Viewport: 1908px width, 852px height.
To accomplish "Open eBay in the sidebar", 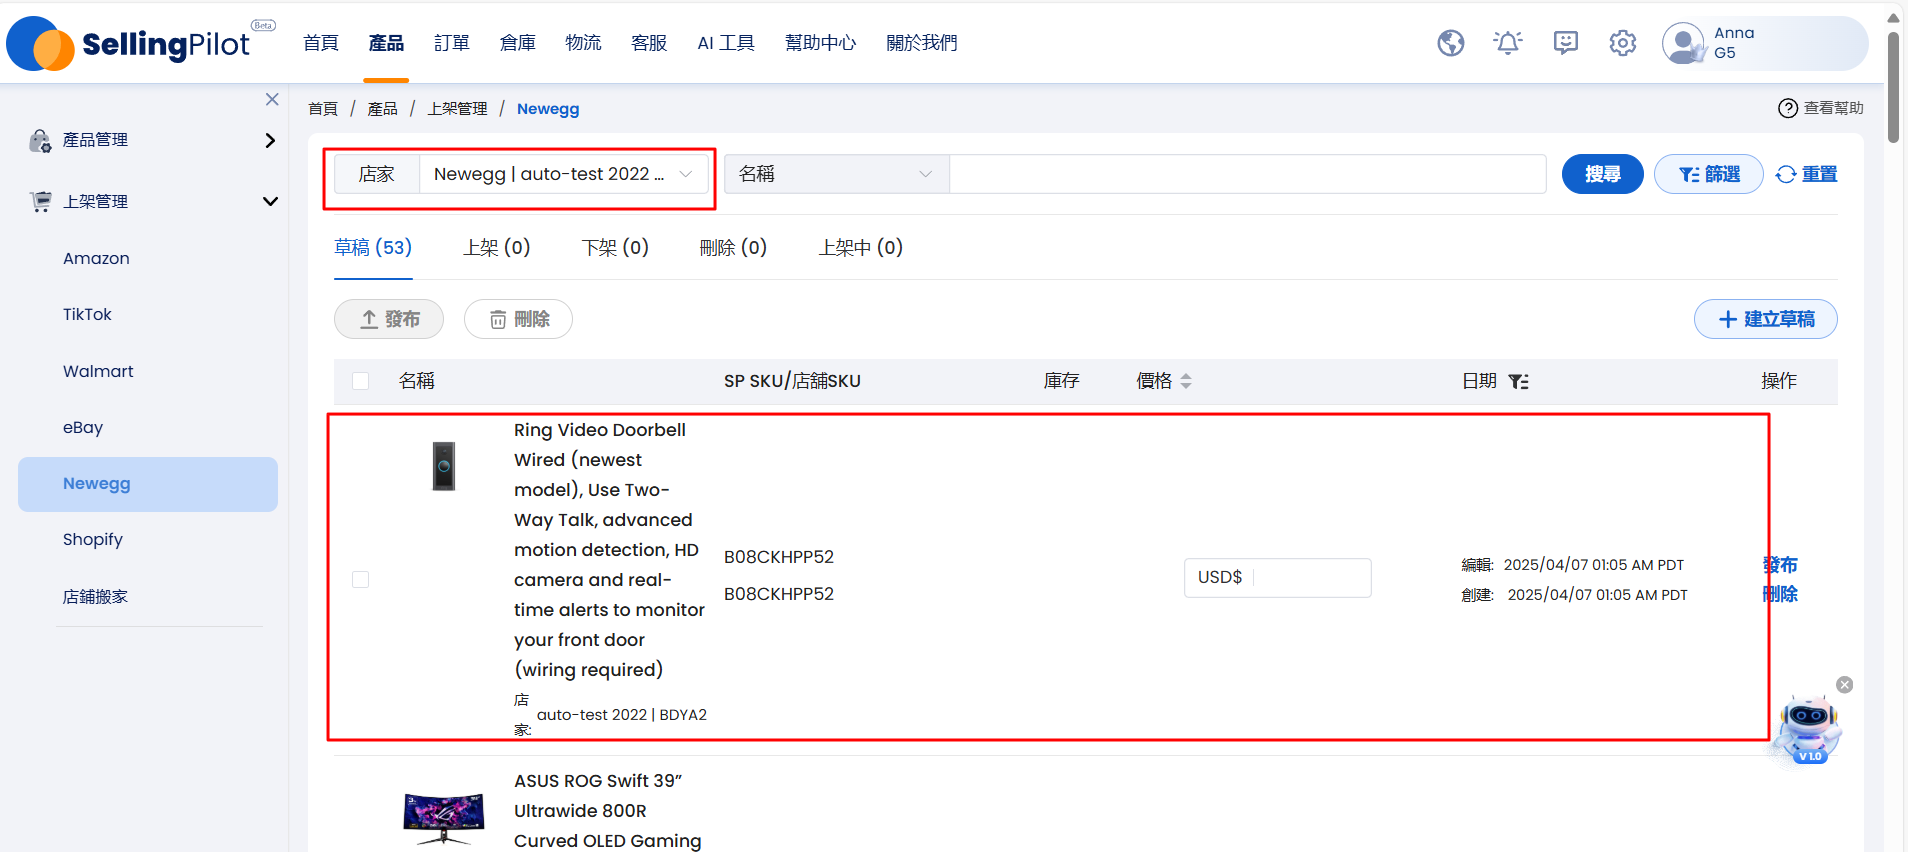I will click(x=83, y=427).
